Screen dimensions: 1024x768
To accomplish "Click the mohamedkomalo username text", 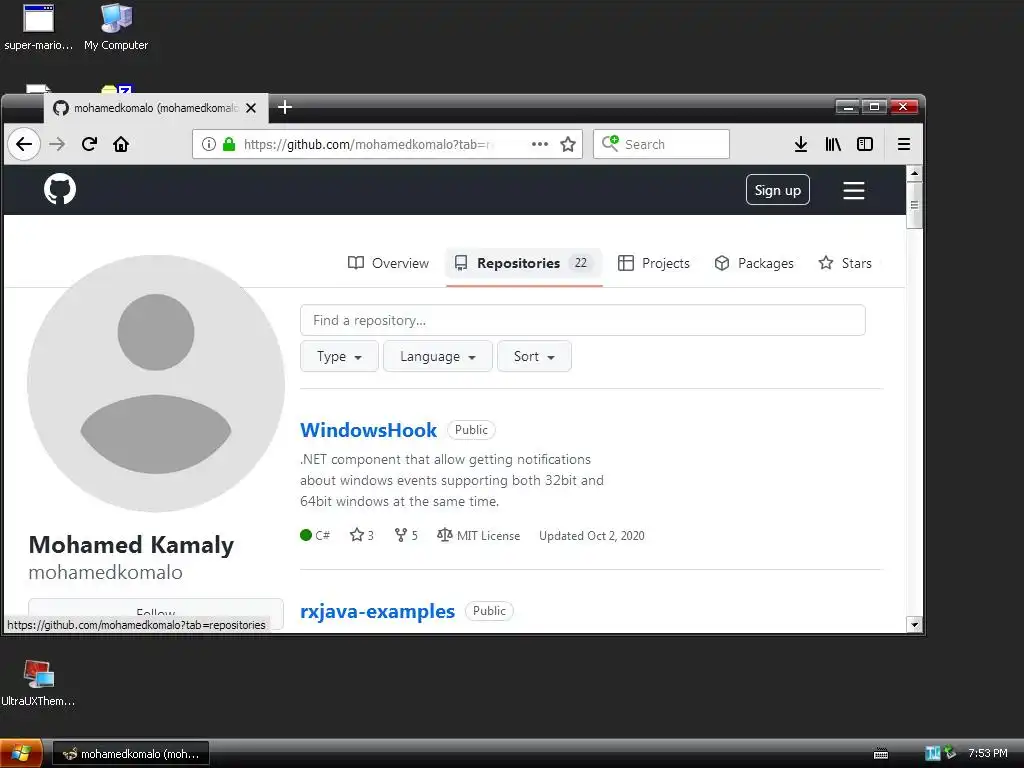I will point(106,573).
